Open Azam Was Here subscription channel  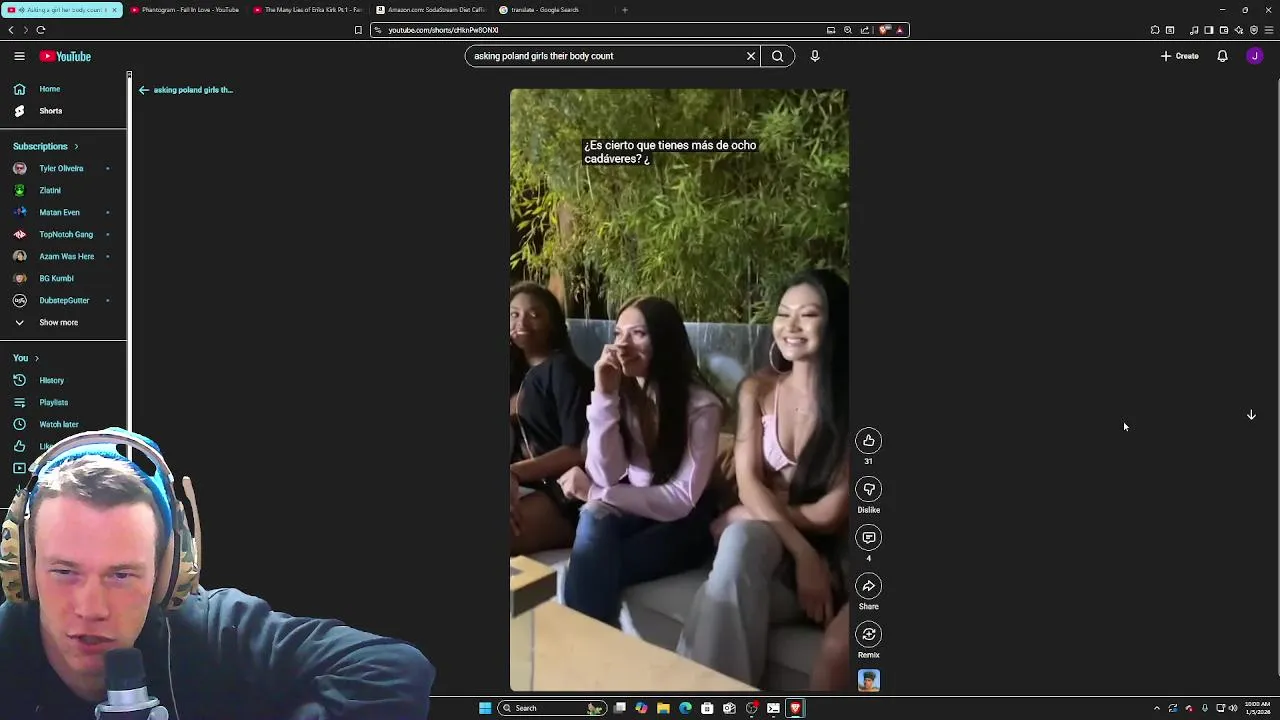click(x=64, y=256)
